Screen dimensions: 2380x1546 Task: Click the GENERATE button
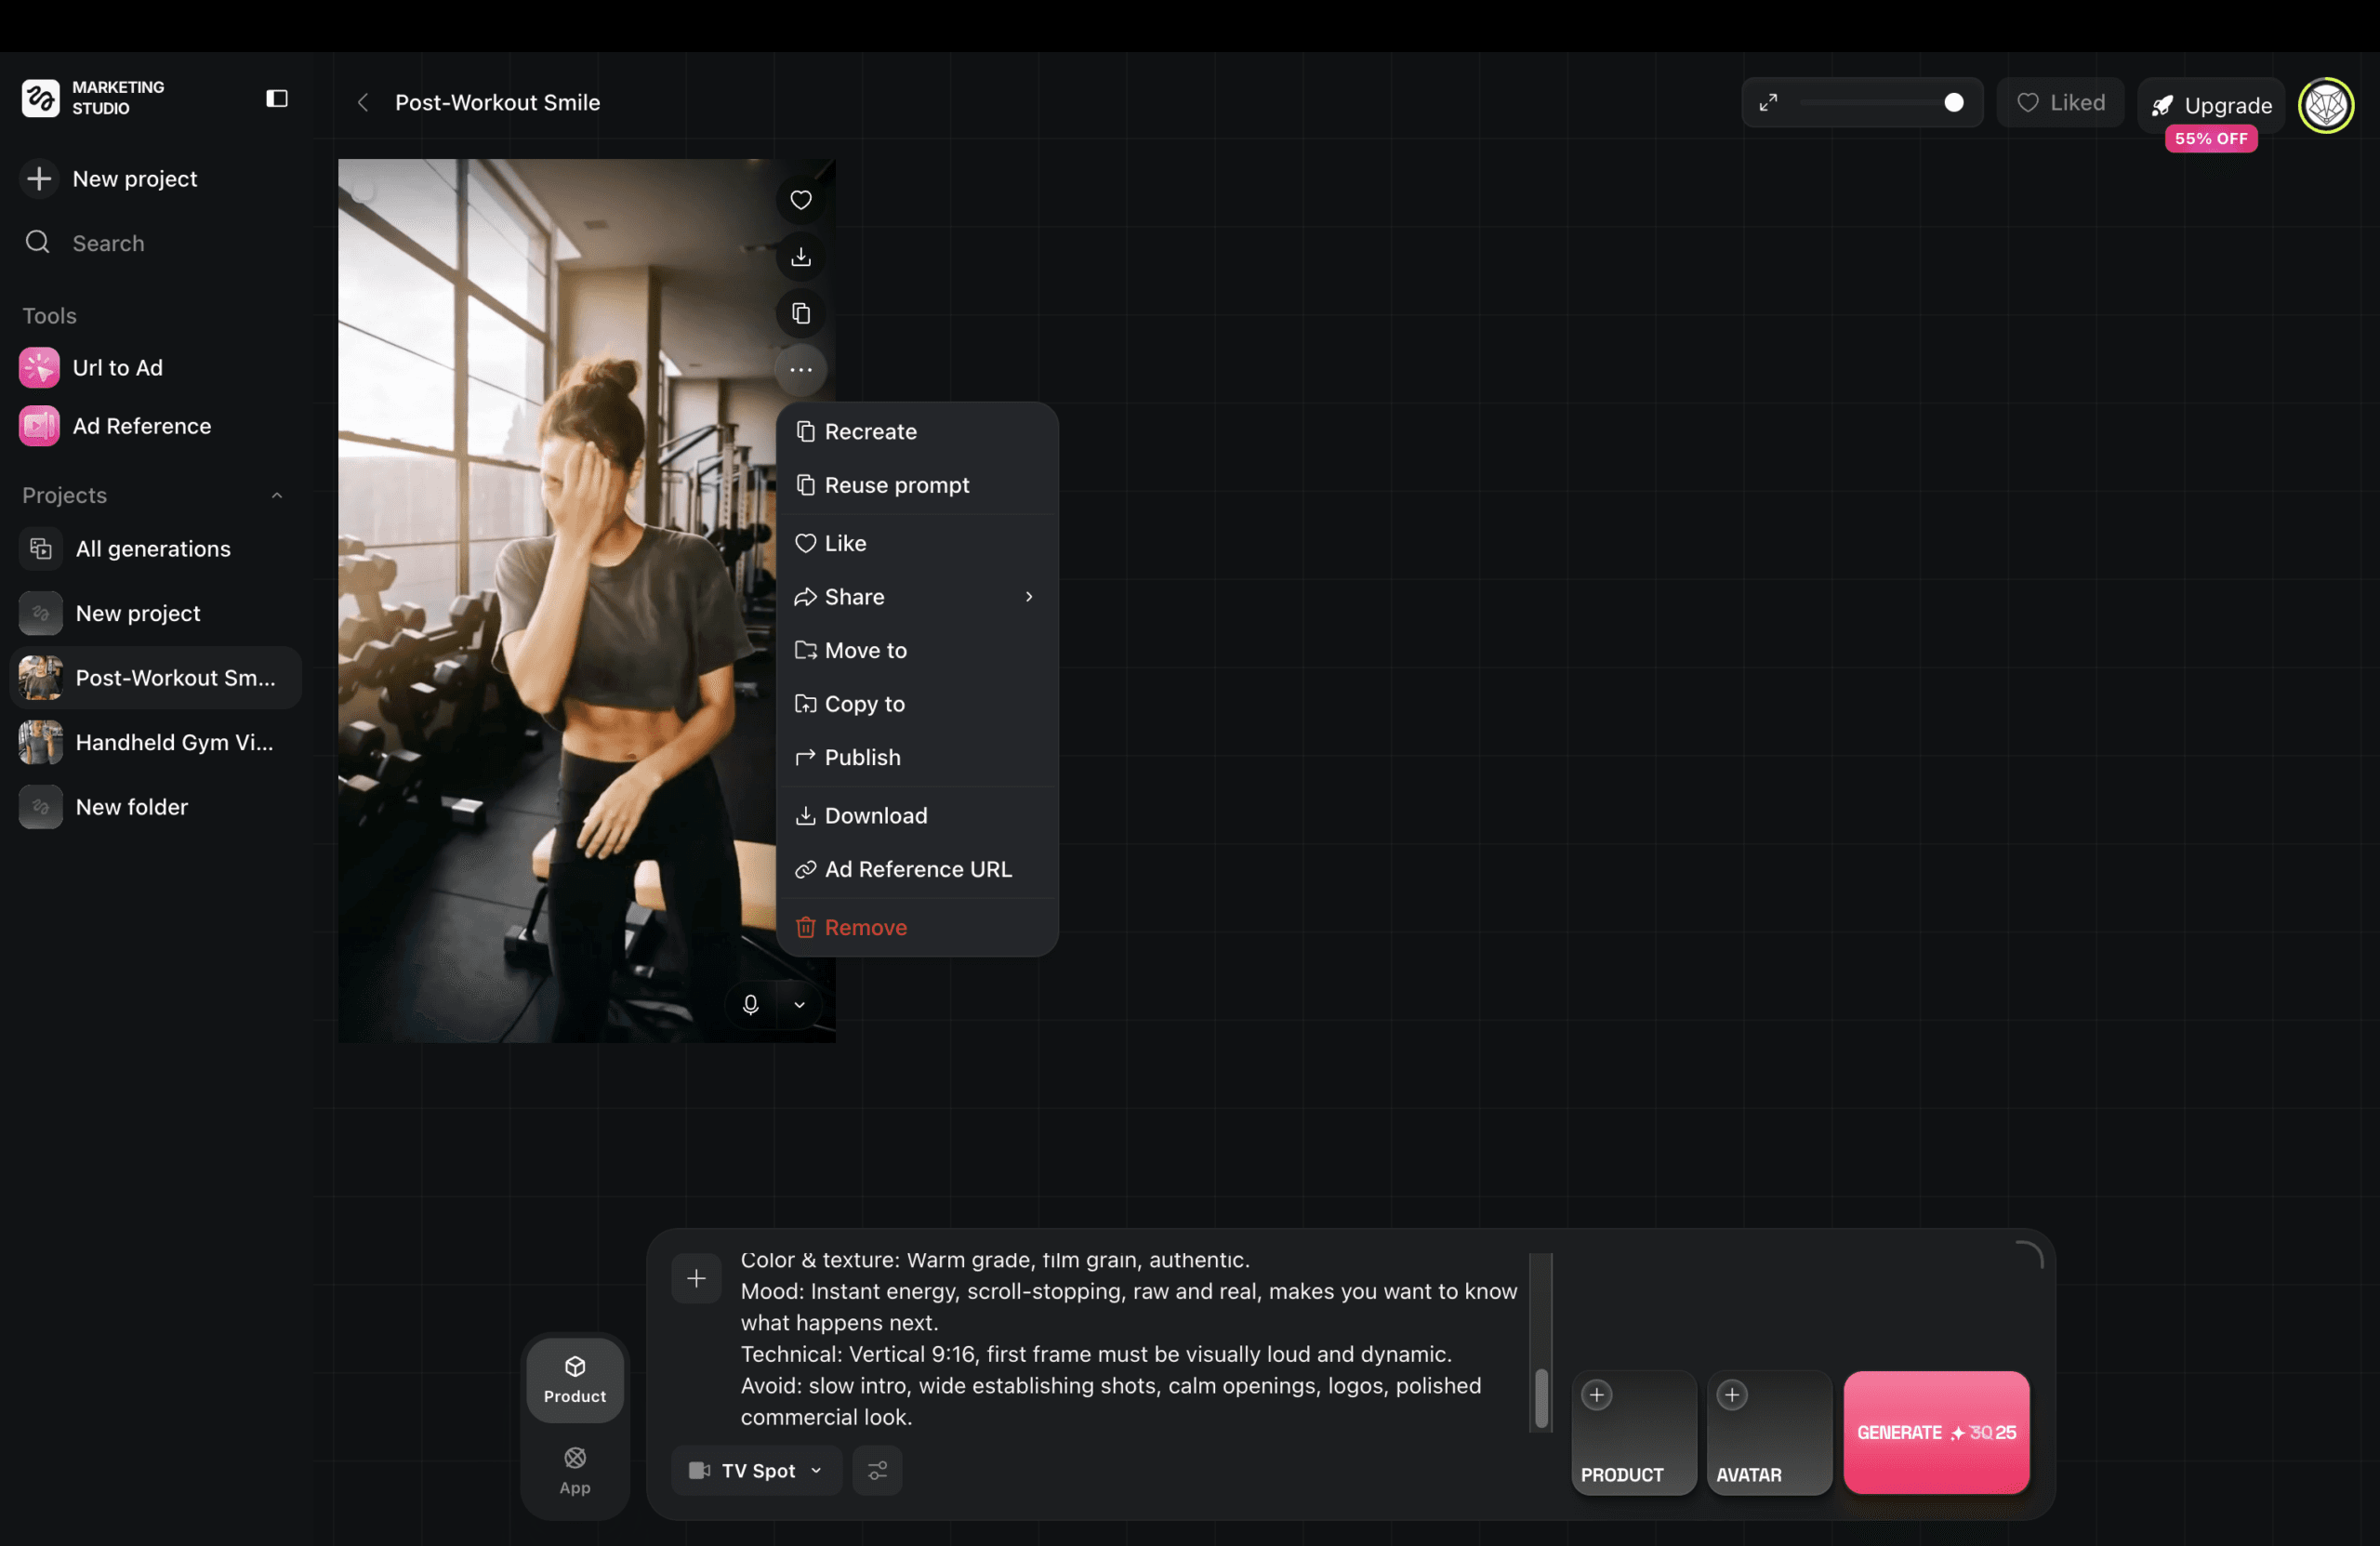click(1936, 1432)
